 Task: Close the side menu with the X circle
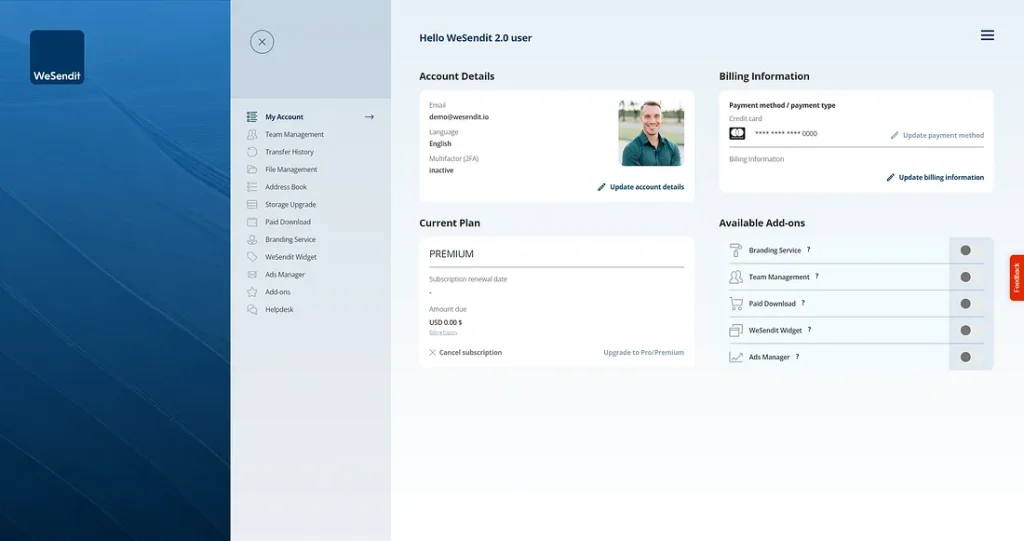(262, 42)
